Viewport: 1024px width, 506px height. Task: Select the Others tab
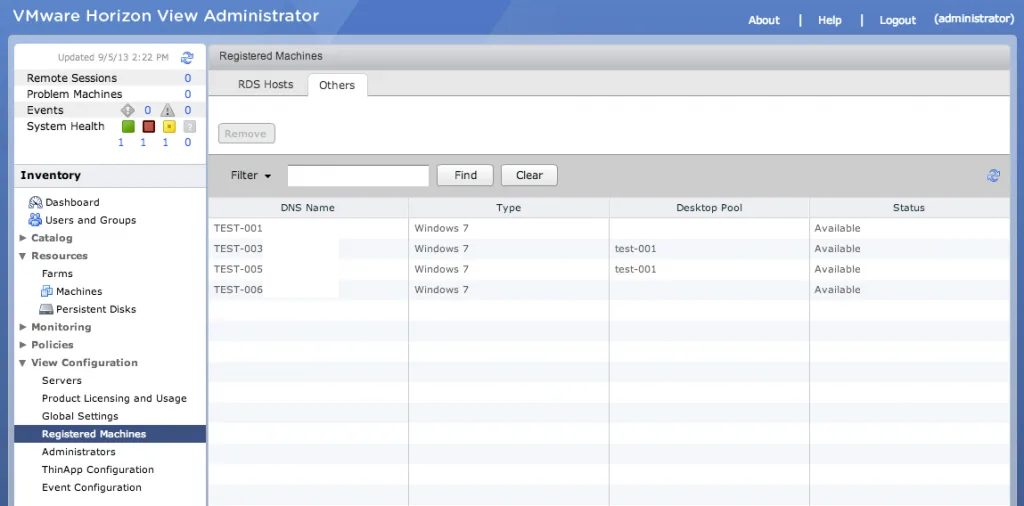(337, 85)
